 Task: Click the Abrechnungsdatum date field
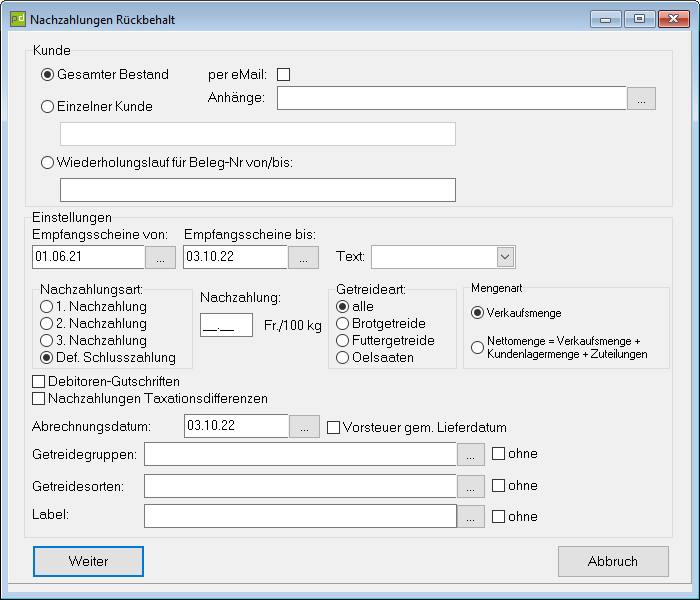(236, 426)
